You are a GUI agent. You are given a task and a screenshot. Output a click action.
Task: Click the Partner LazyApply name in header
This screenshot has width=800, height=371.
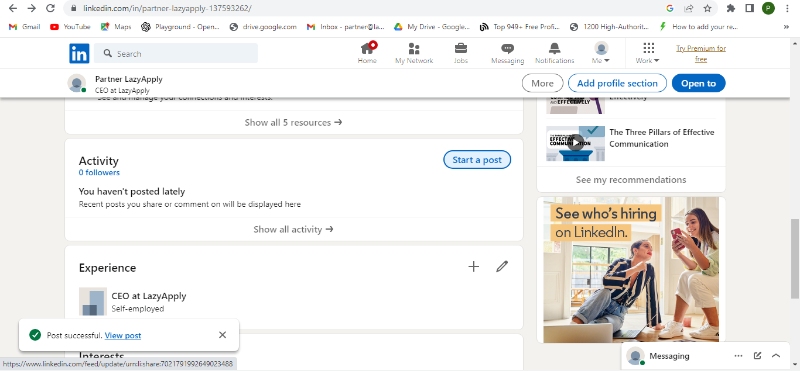point(129,79)
